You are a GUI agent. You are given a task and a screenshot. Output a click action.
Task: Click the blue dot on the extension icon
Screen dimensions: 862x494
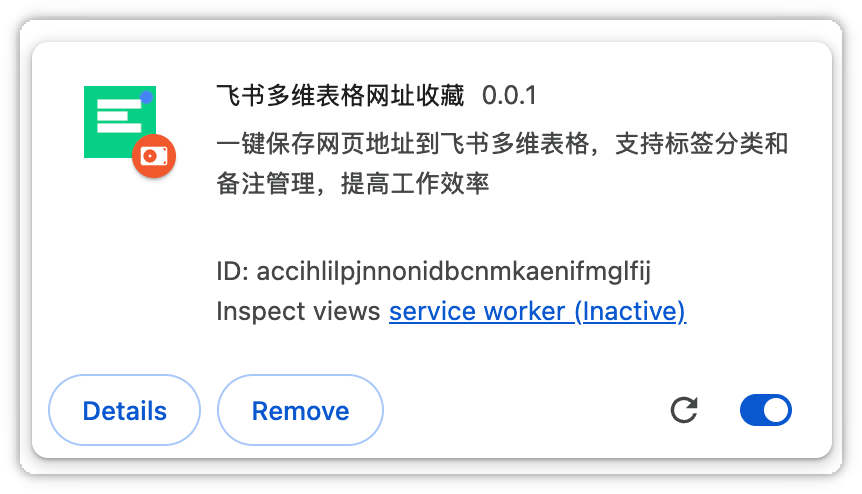pyautogui.click(x=146, y=98)
